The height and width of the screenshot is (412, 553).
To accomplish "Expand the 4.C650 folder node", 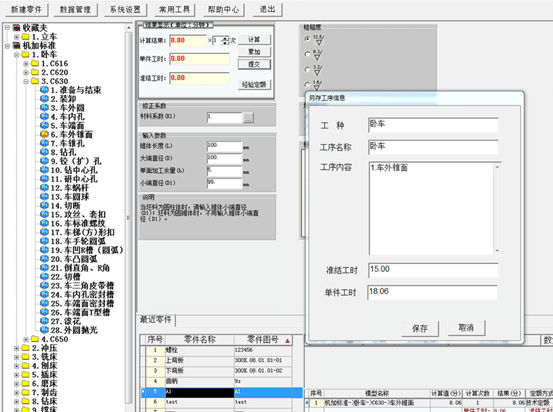I will tap(26, 339).
